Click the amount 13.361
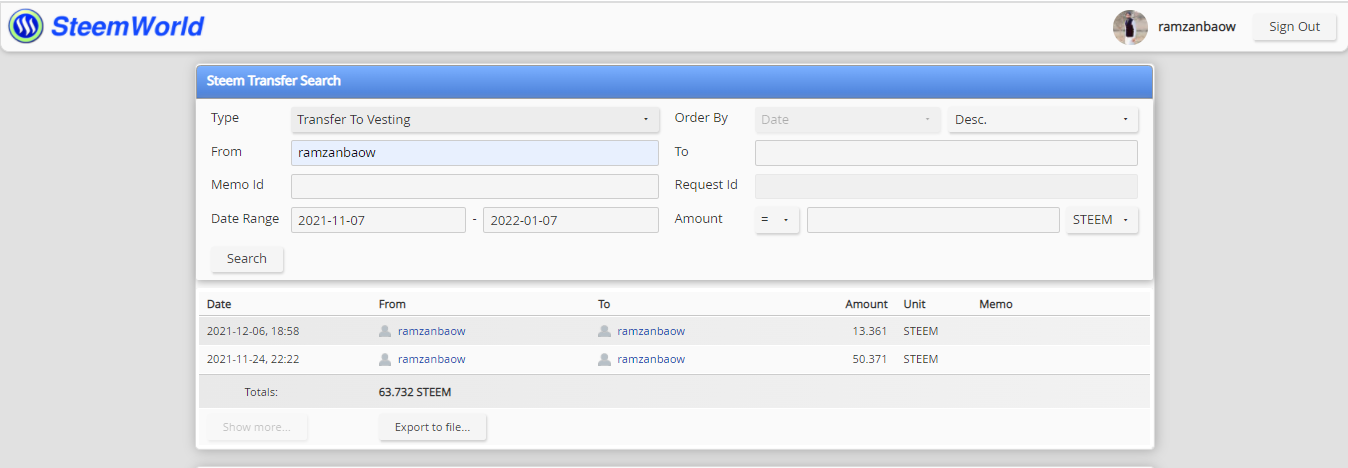This screenshot has height=468, width=1348. pyautogui.click(x=869, y=331)
